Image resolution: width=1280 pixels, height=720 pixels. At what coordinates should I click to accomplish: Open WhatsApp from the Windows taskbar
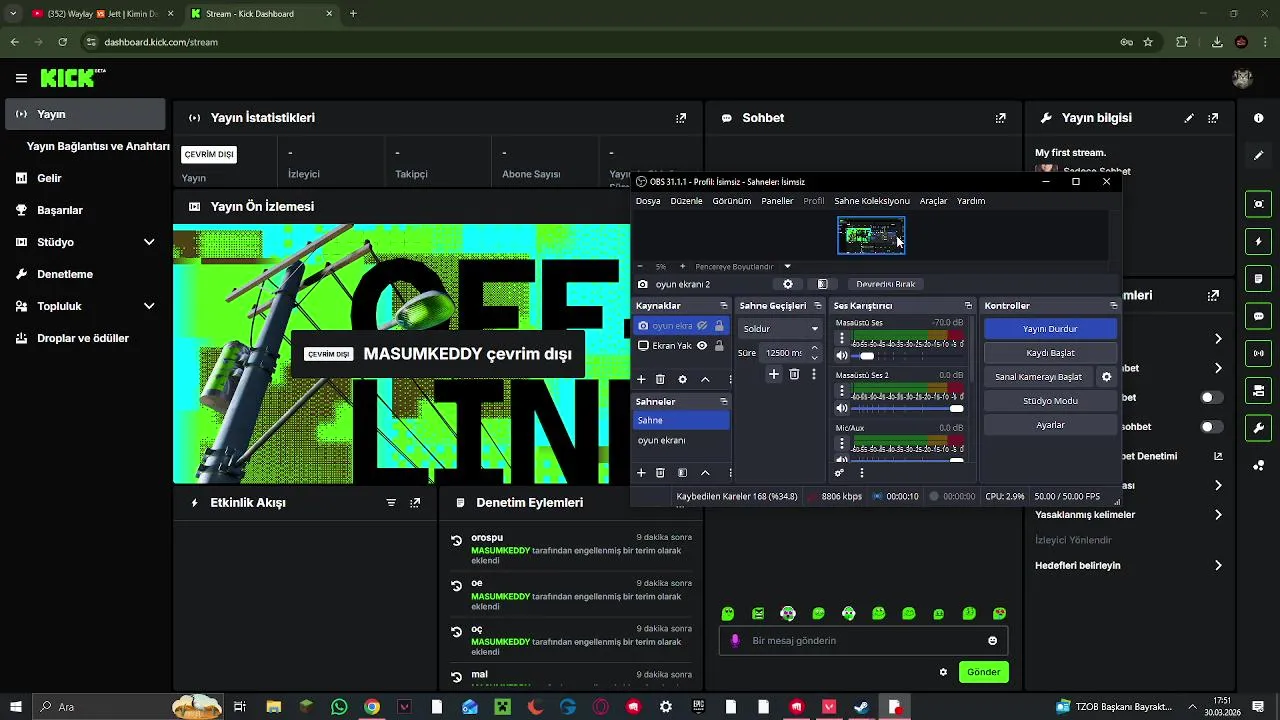pos(339,707)
